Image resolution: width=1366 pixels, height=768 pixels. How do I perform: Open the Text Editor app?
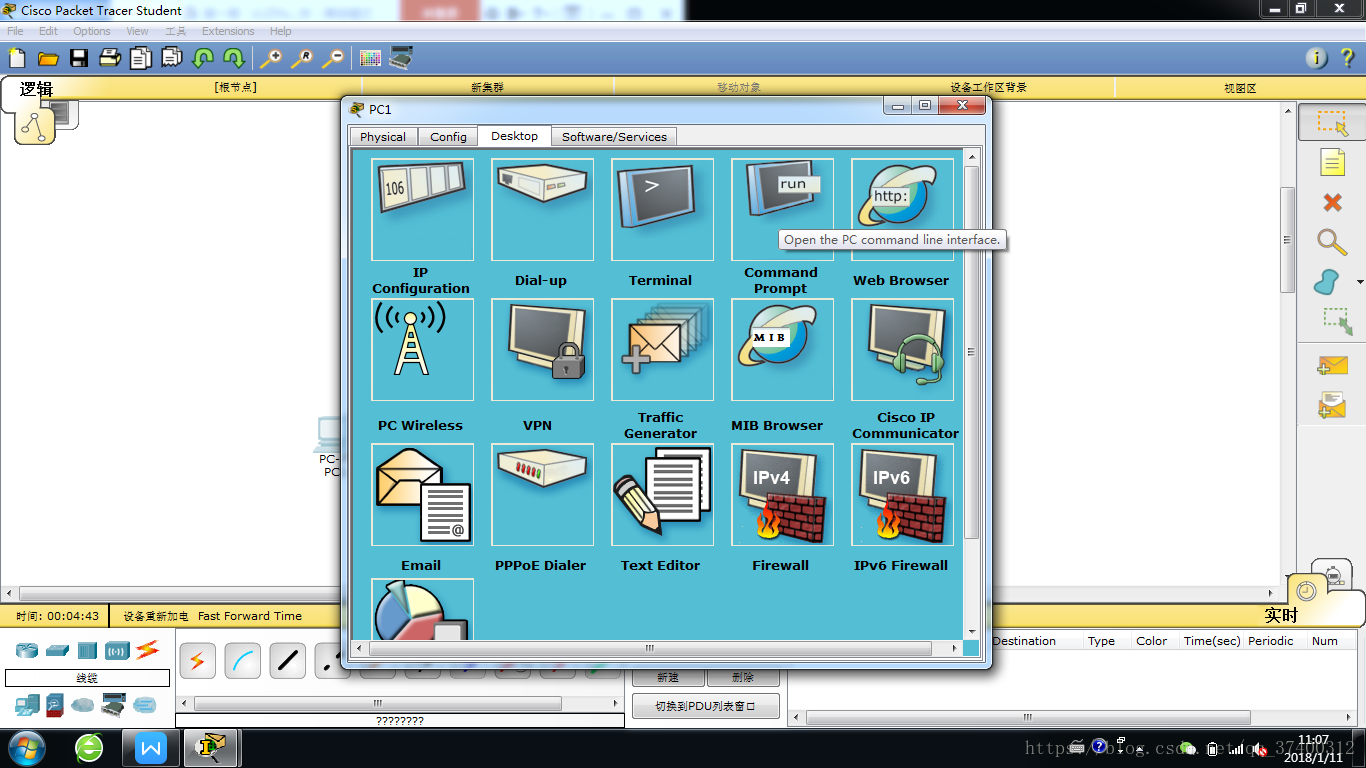[x=662, y=495]
